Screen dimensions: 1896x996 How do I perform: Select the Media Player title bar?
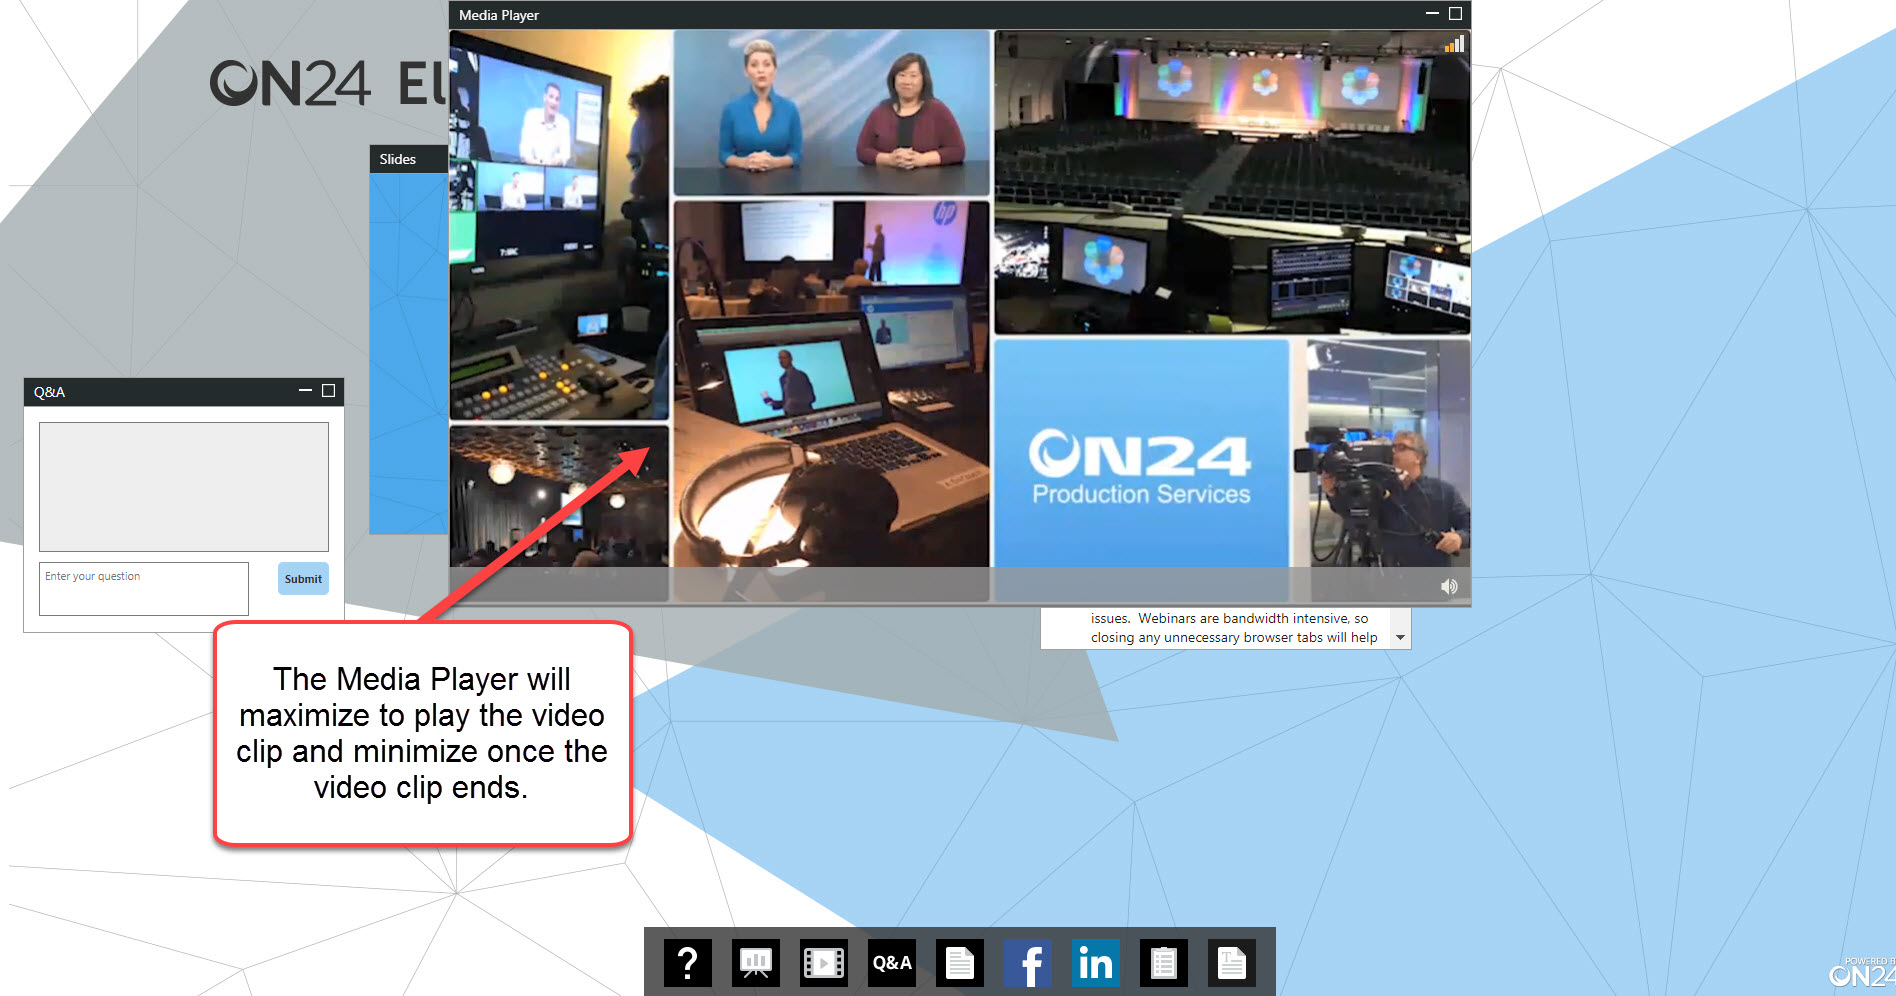pos(960,15)
